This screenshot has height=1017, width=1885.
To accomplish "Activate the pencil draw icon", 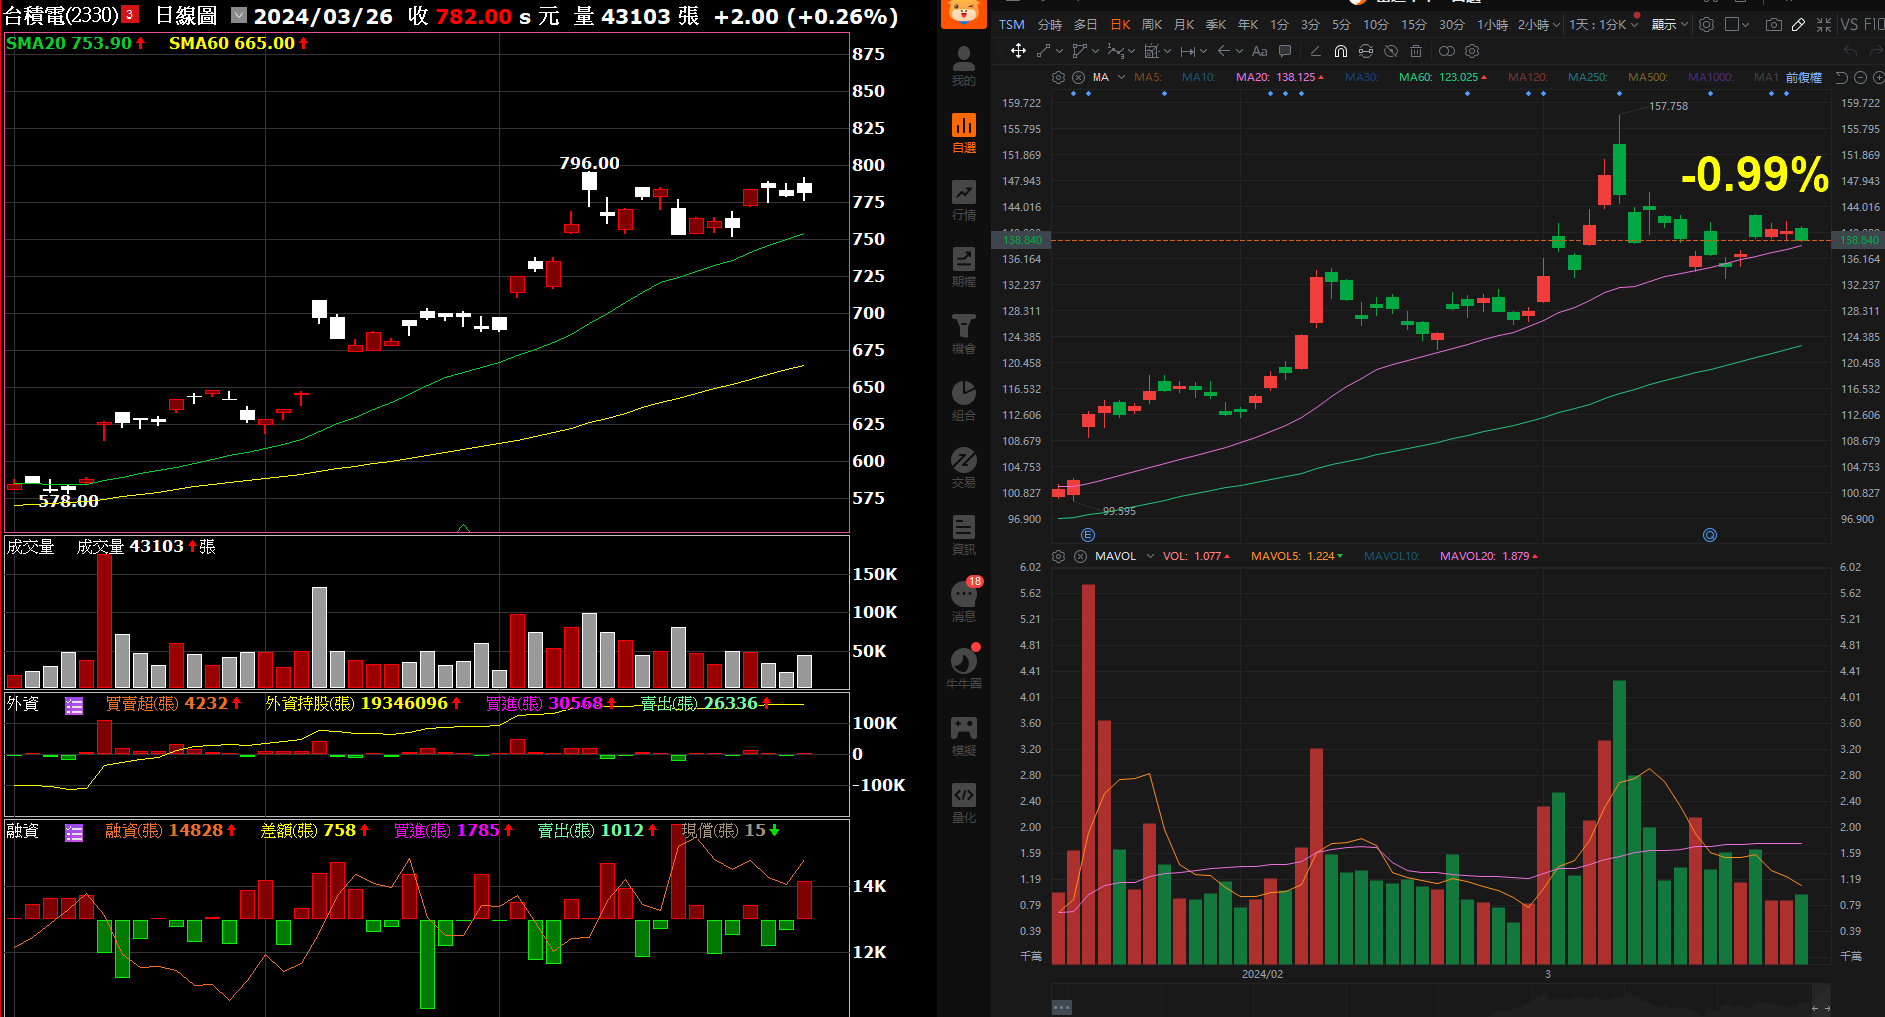I will 1798,24.
